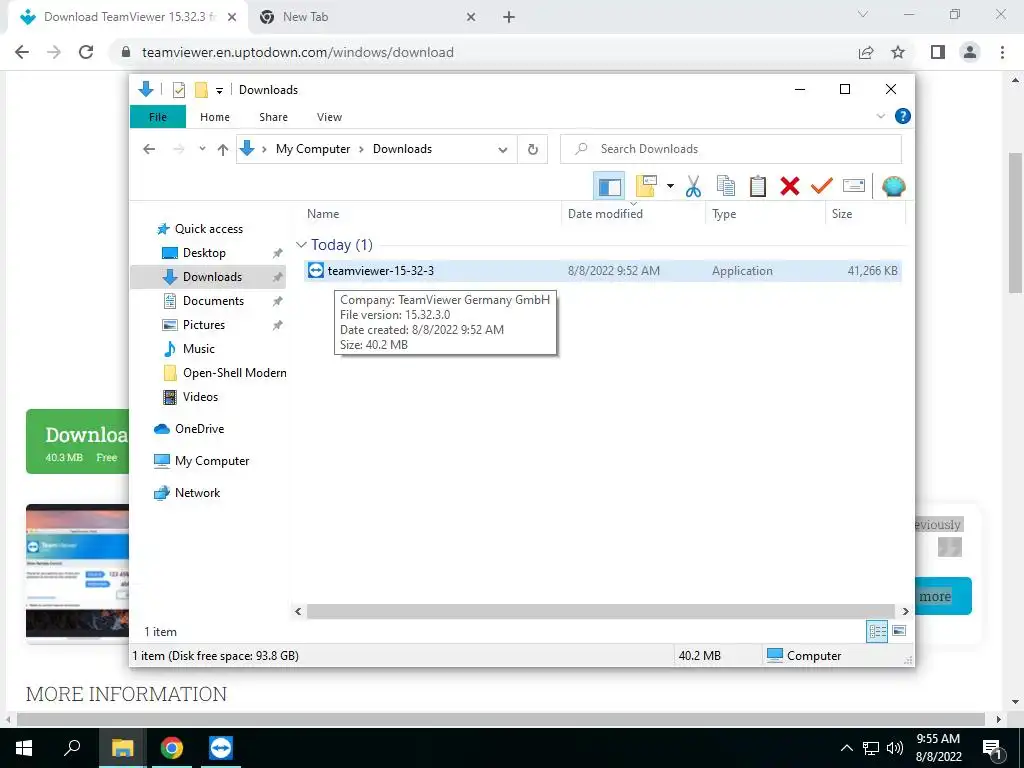Open TeamViewer from the taskbar
The height and width of the screenshot is (768, 1024).
click(221, 748)
